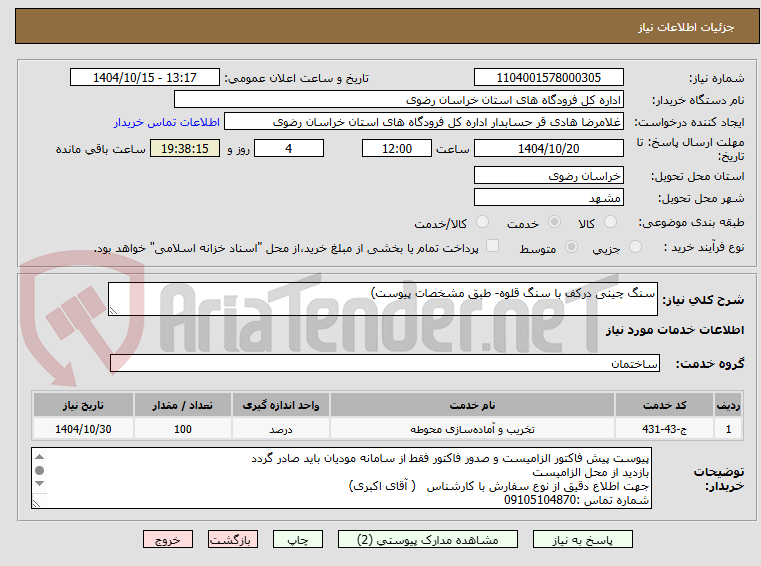Open اطلاعات تماس خریدار link
Viewport: 761px width, 566px height.
tap(167, 122)
